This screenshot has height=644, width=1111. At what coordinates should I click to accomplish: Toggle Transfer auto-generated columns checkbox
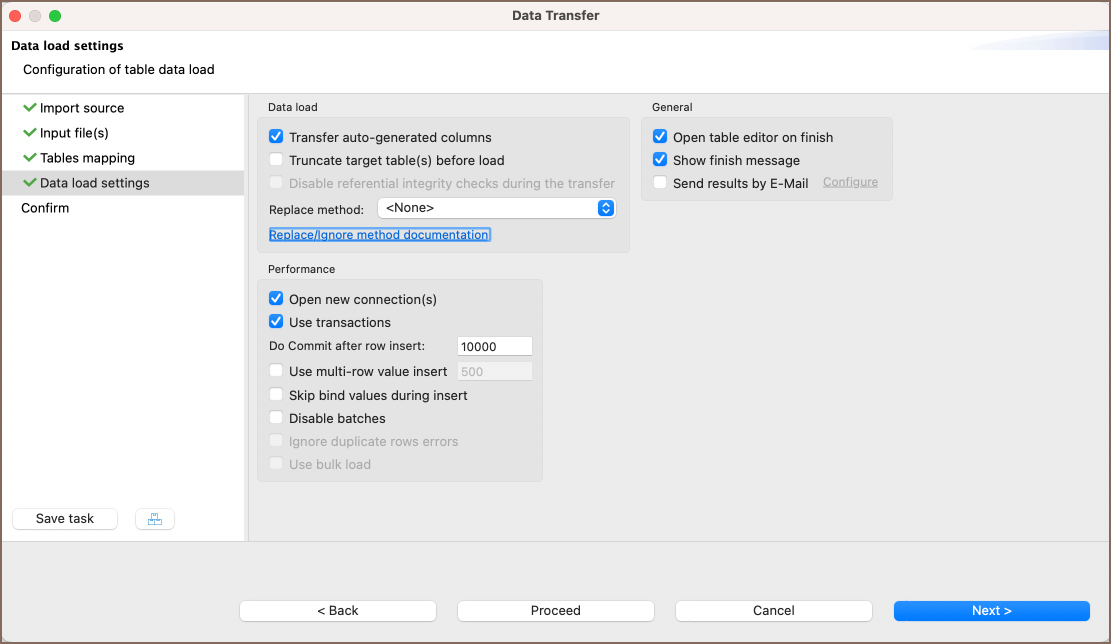click(x=277, y=137)
